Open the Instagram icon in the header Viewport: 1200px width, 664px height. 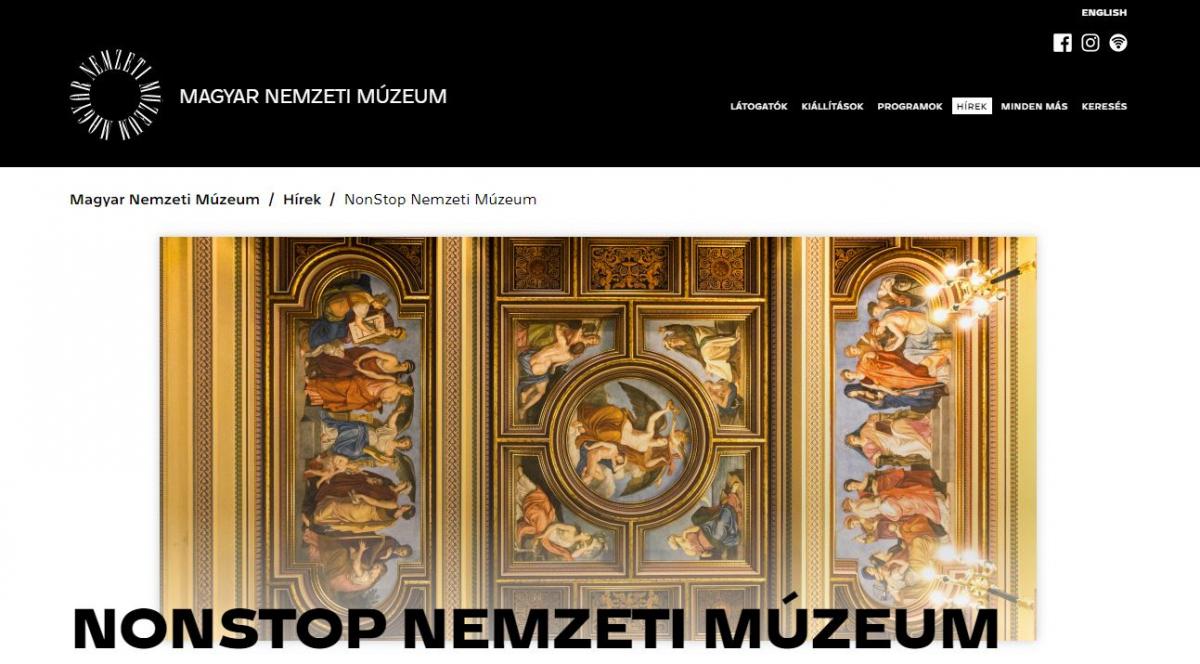pos(1090,43)
